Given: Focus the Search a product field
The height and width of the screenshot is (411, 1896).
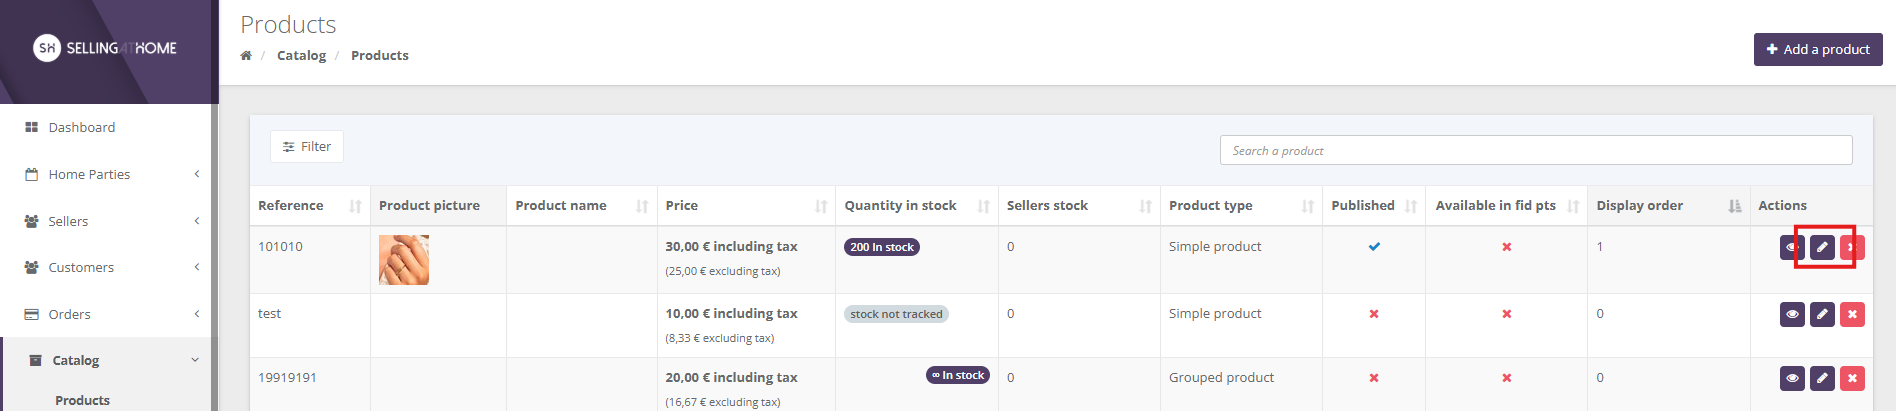Looking at the screenshot, I should point(1535,151).
